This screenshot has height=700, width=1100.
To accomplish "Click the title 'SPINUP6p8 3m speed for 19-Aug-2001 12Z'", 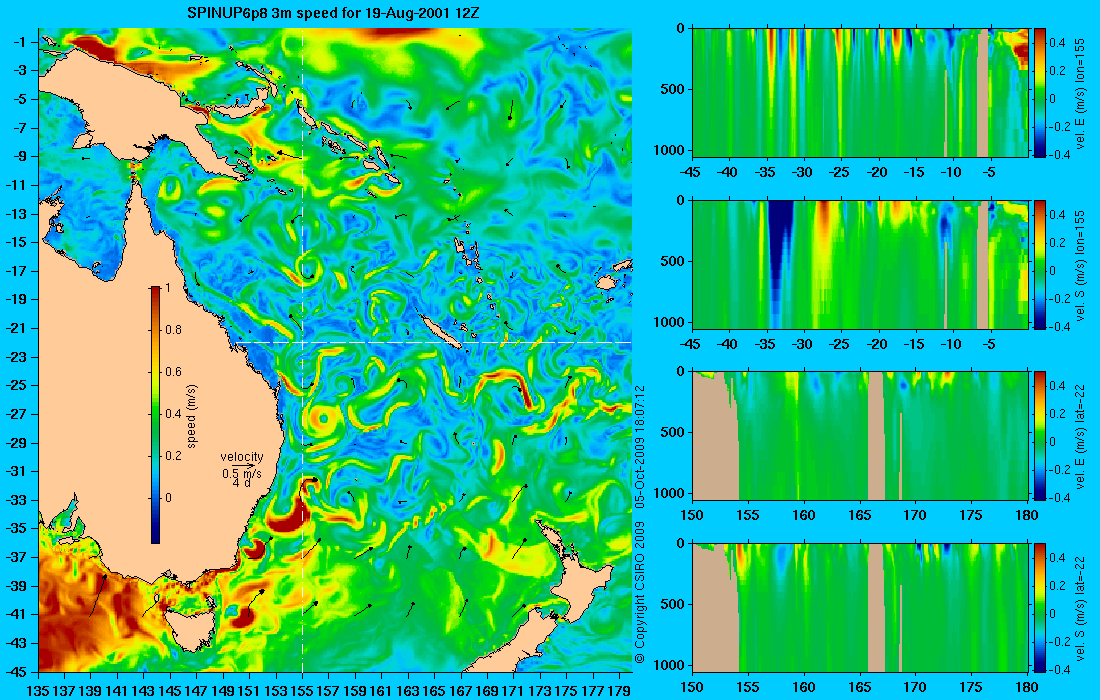I will point(334,13).
